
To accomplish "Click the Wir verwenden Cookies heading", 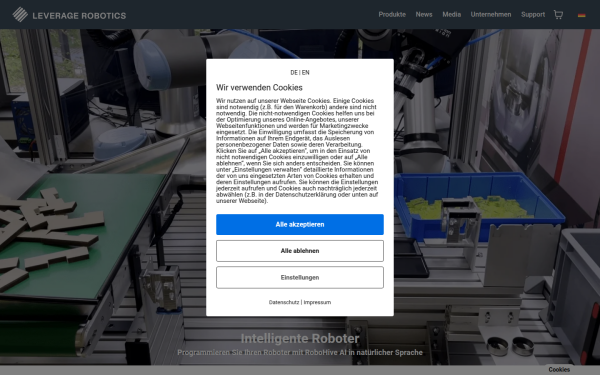I will point(259,88).
